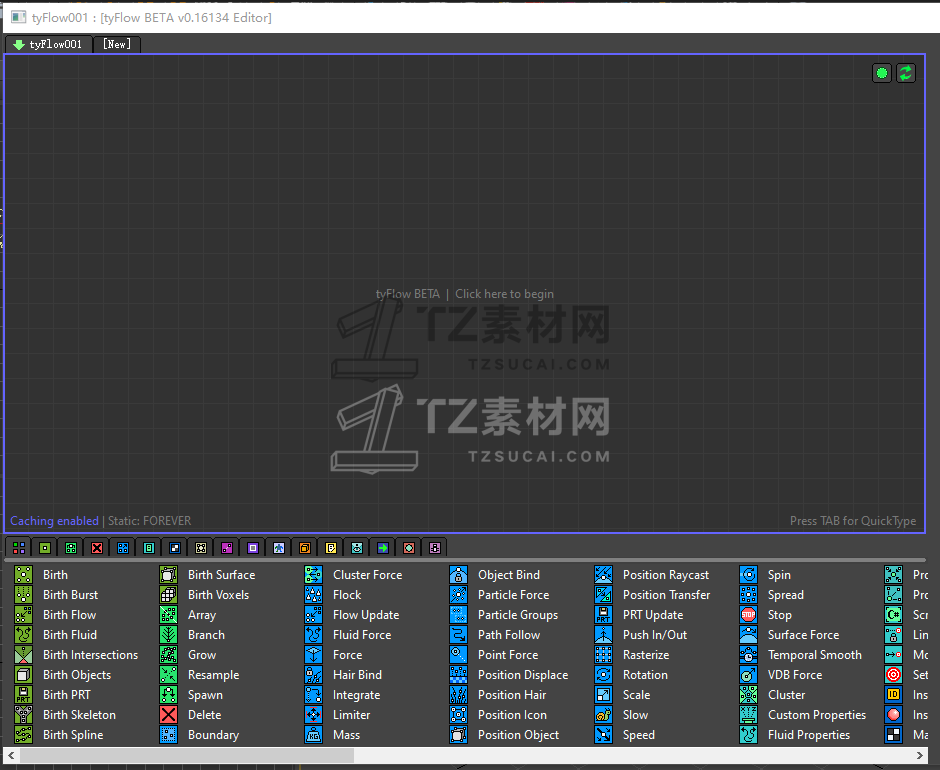The image size is (940, 770).
Task: Select the Array operator icon
Action: [168, 615]
